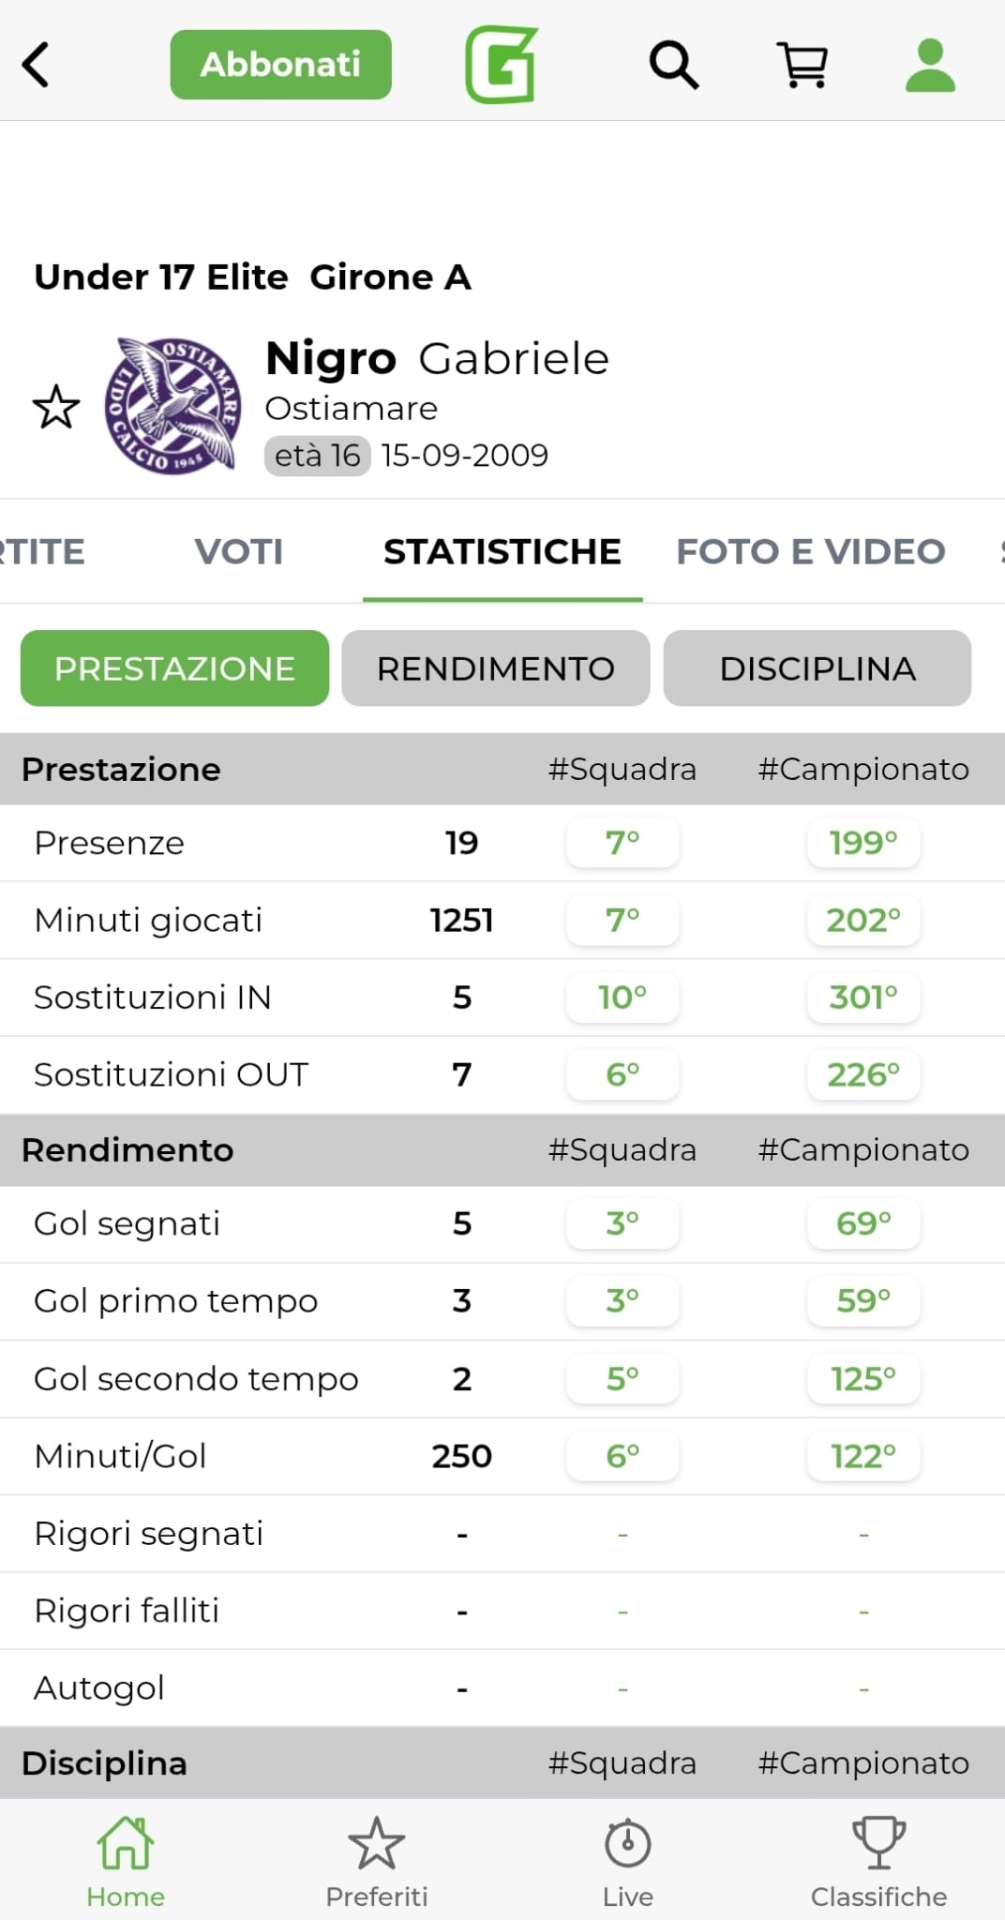Go to Home in bottom navigation
1005x1920 pixels.
pos(125,1861)
